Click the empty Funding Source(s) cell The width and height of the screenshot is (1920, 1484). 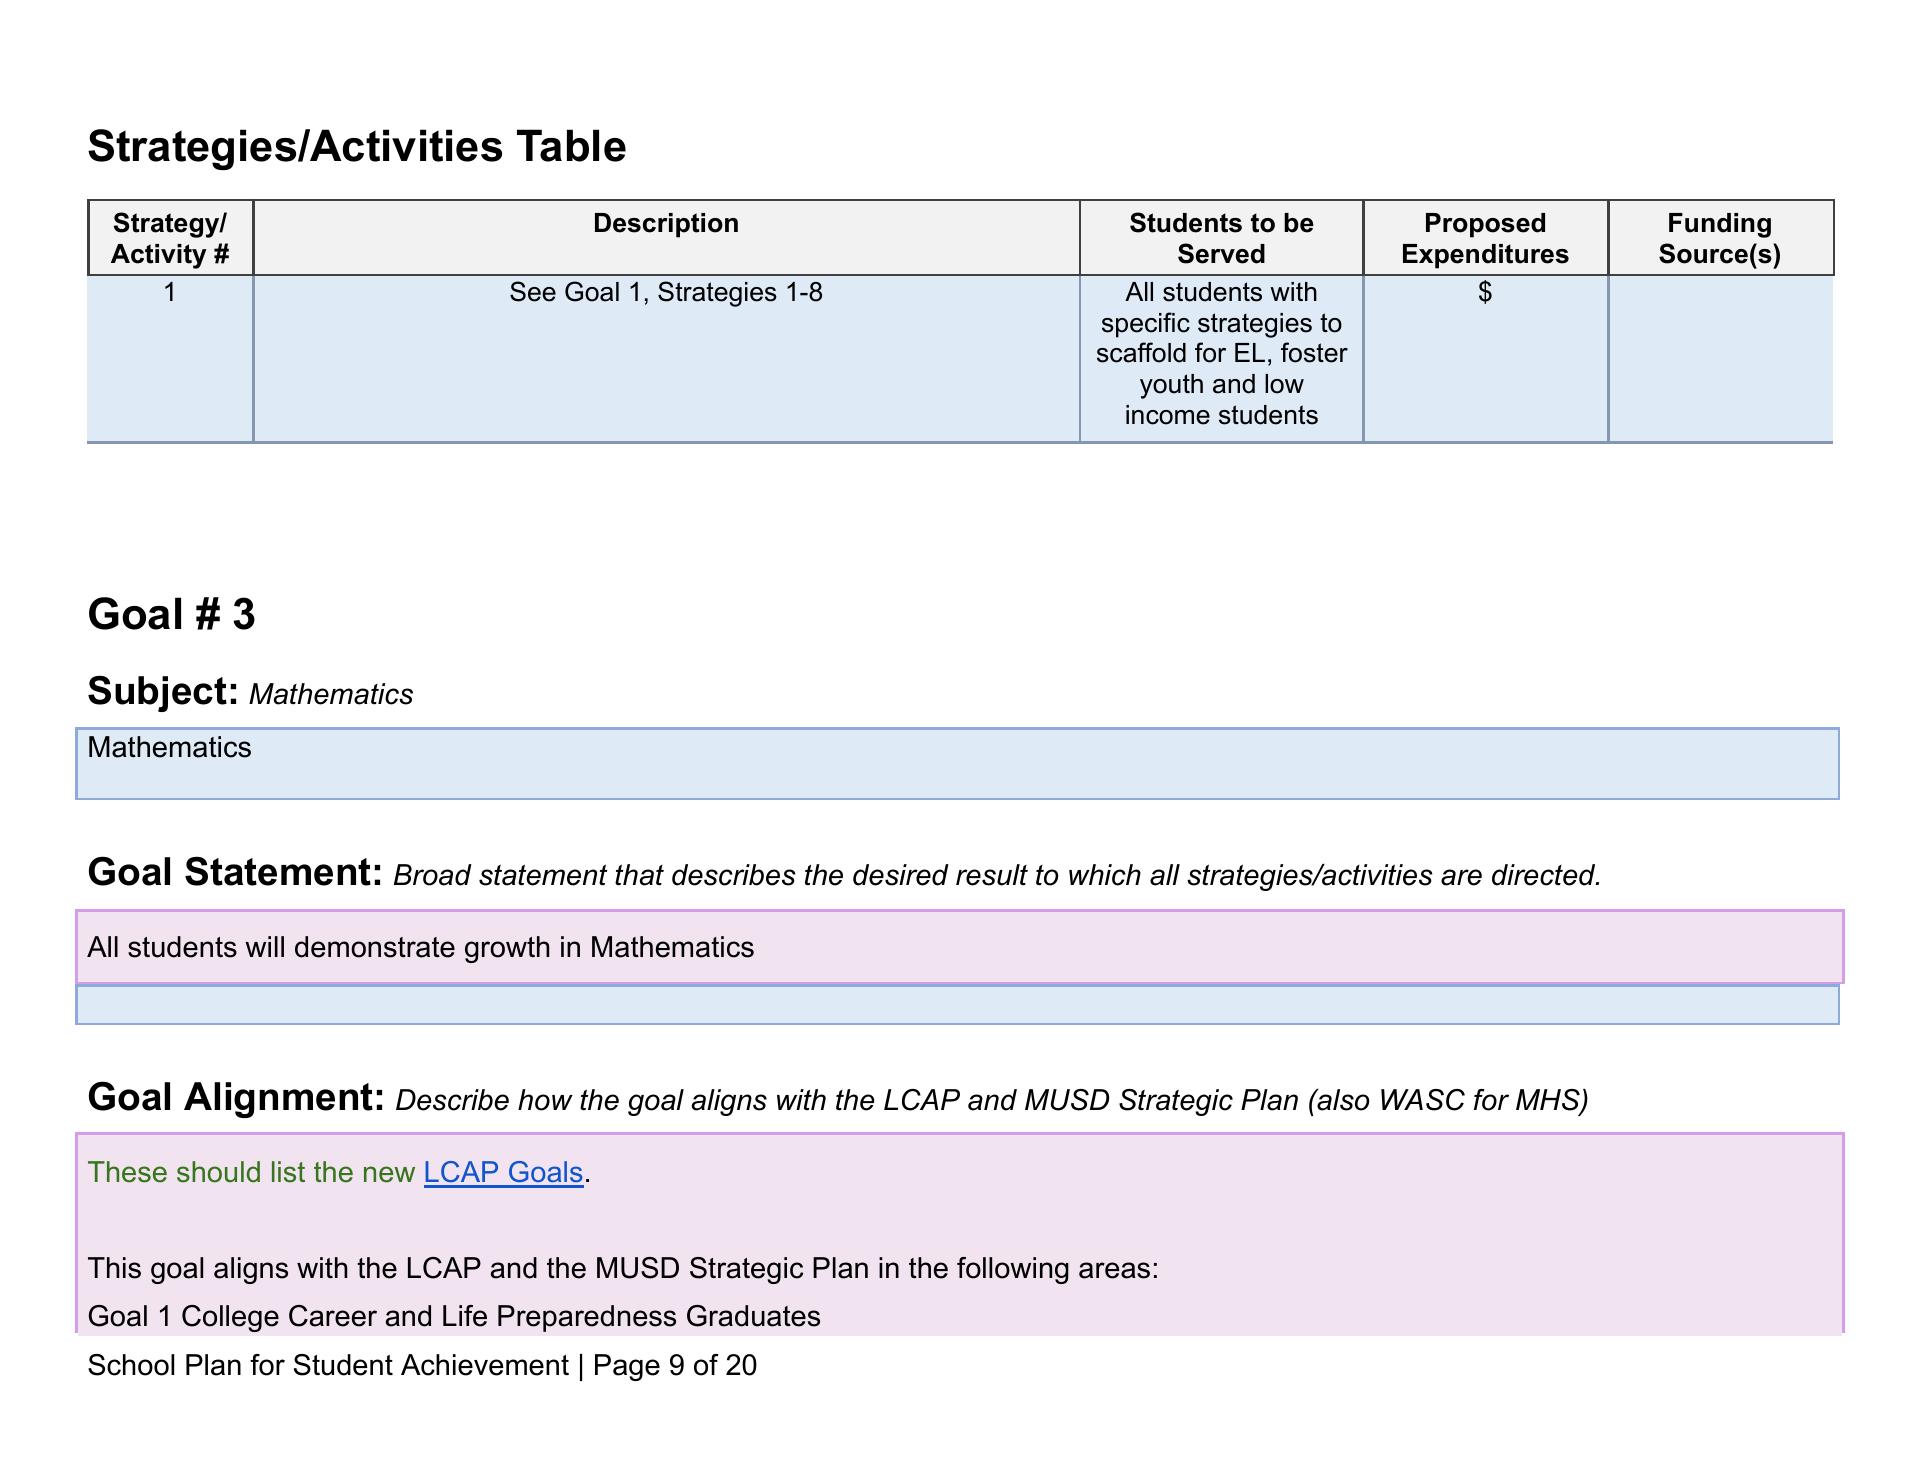point(1720,358)
